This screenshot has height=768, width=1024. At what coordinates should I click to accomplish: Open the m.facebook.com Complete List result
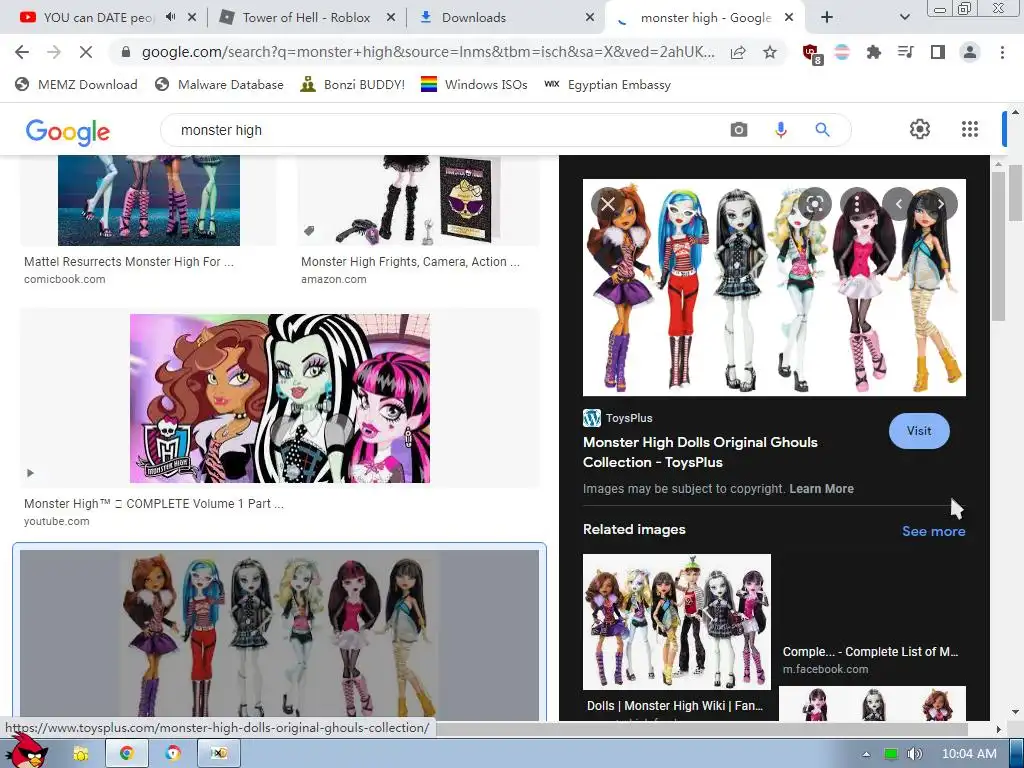point(870,660)
